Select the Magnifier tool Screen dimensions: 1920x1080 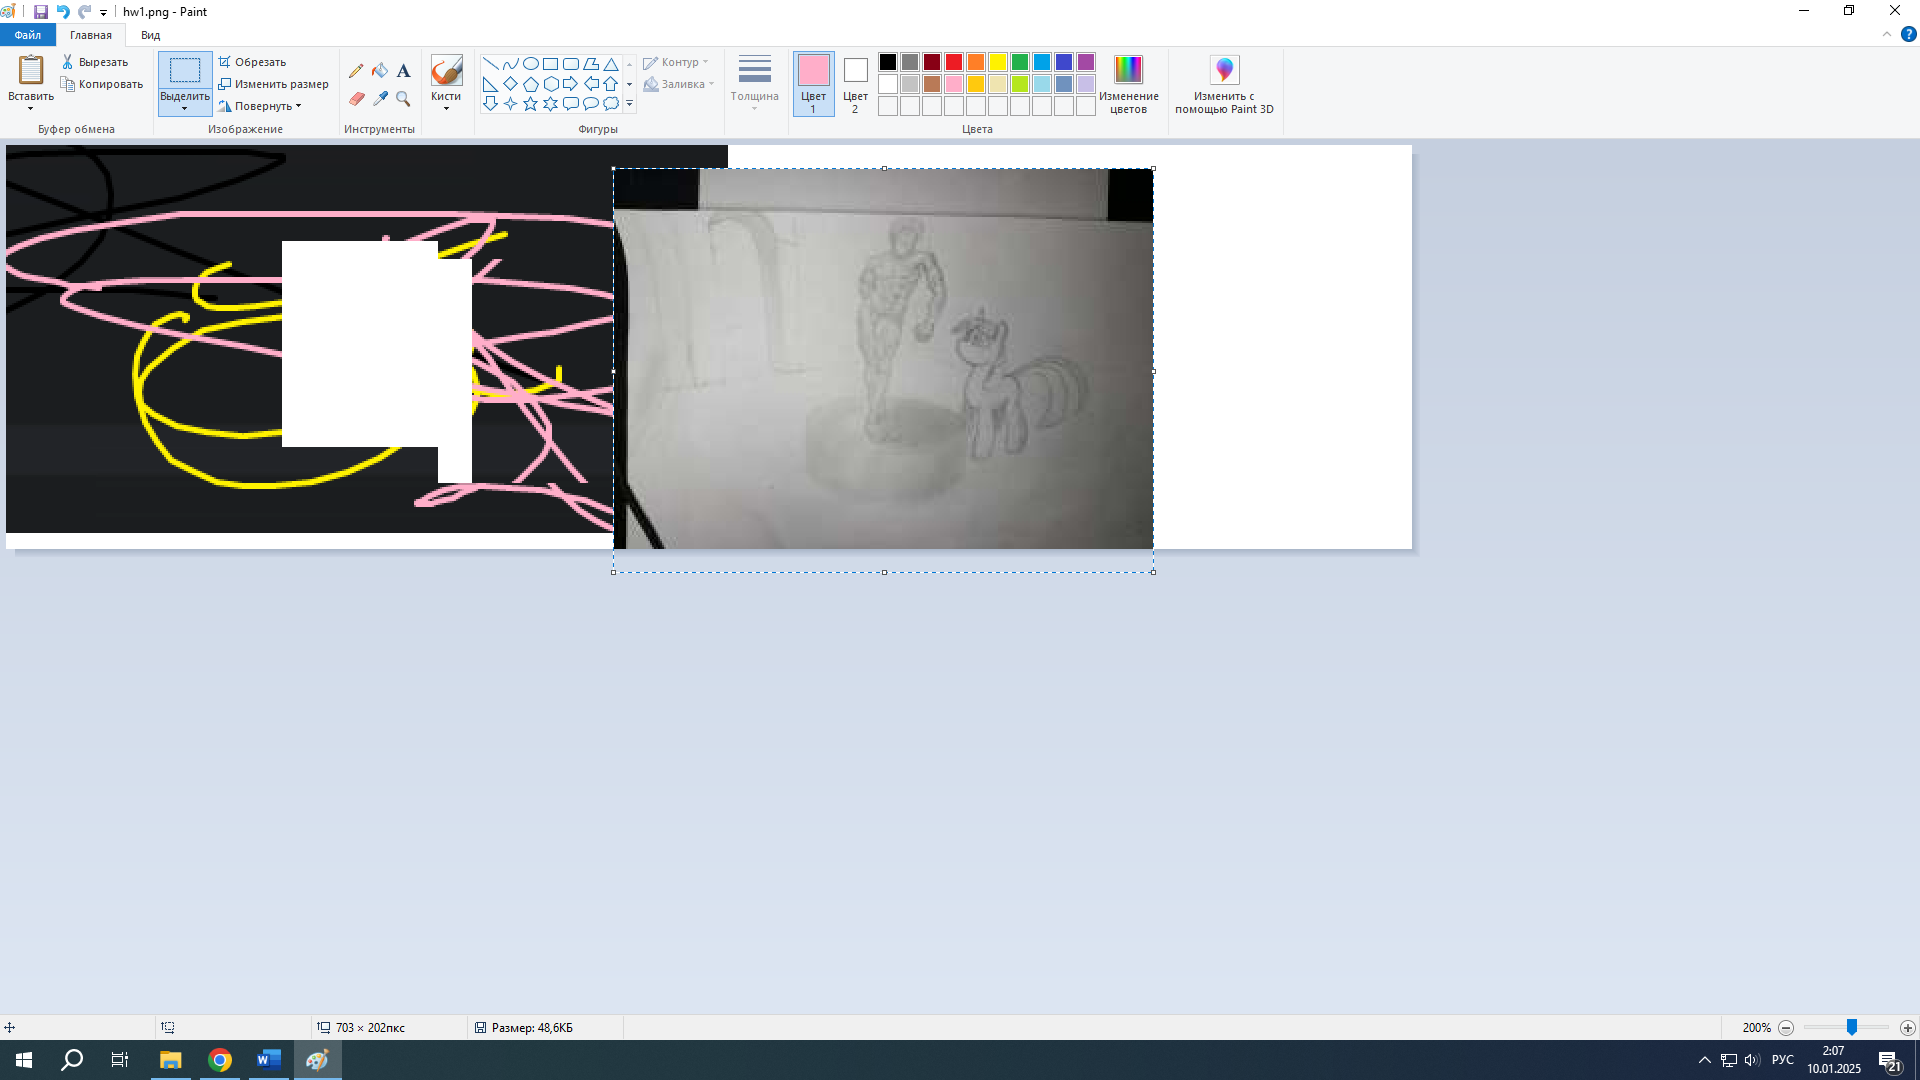pyautogui.click(x=403, y=98)
